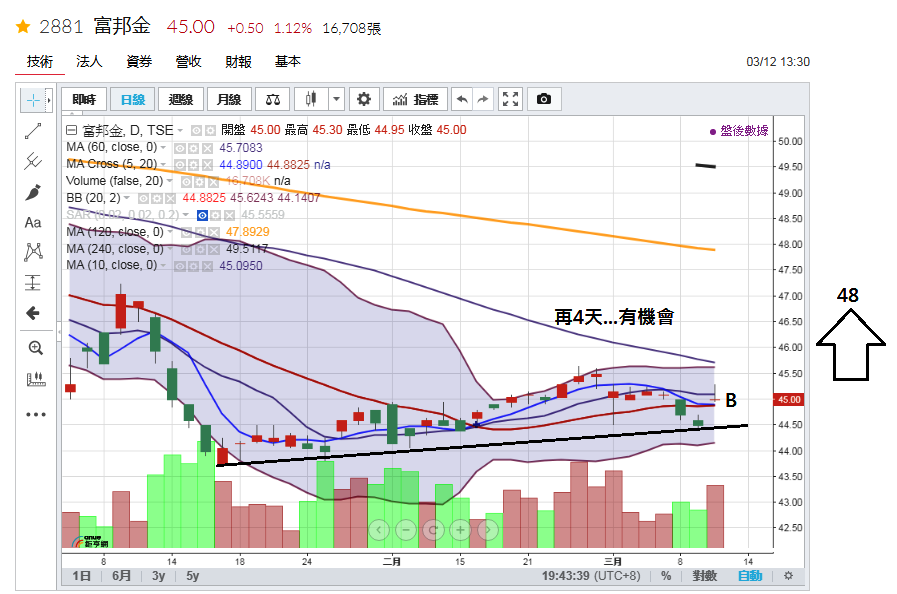Open the 指標 indicators menu
This screenshot has width=897, height=594.
[416, 100]
